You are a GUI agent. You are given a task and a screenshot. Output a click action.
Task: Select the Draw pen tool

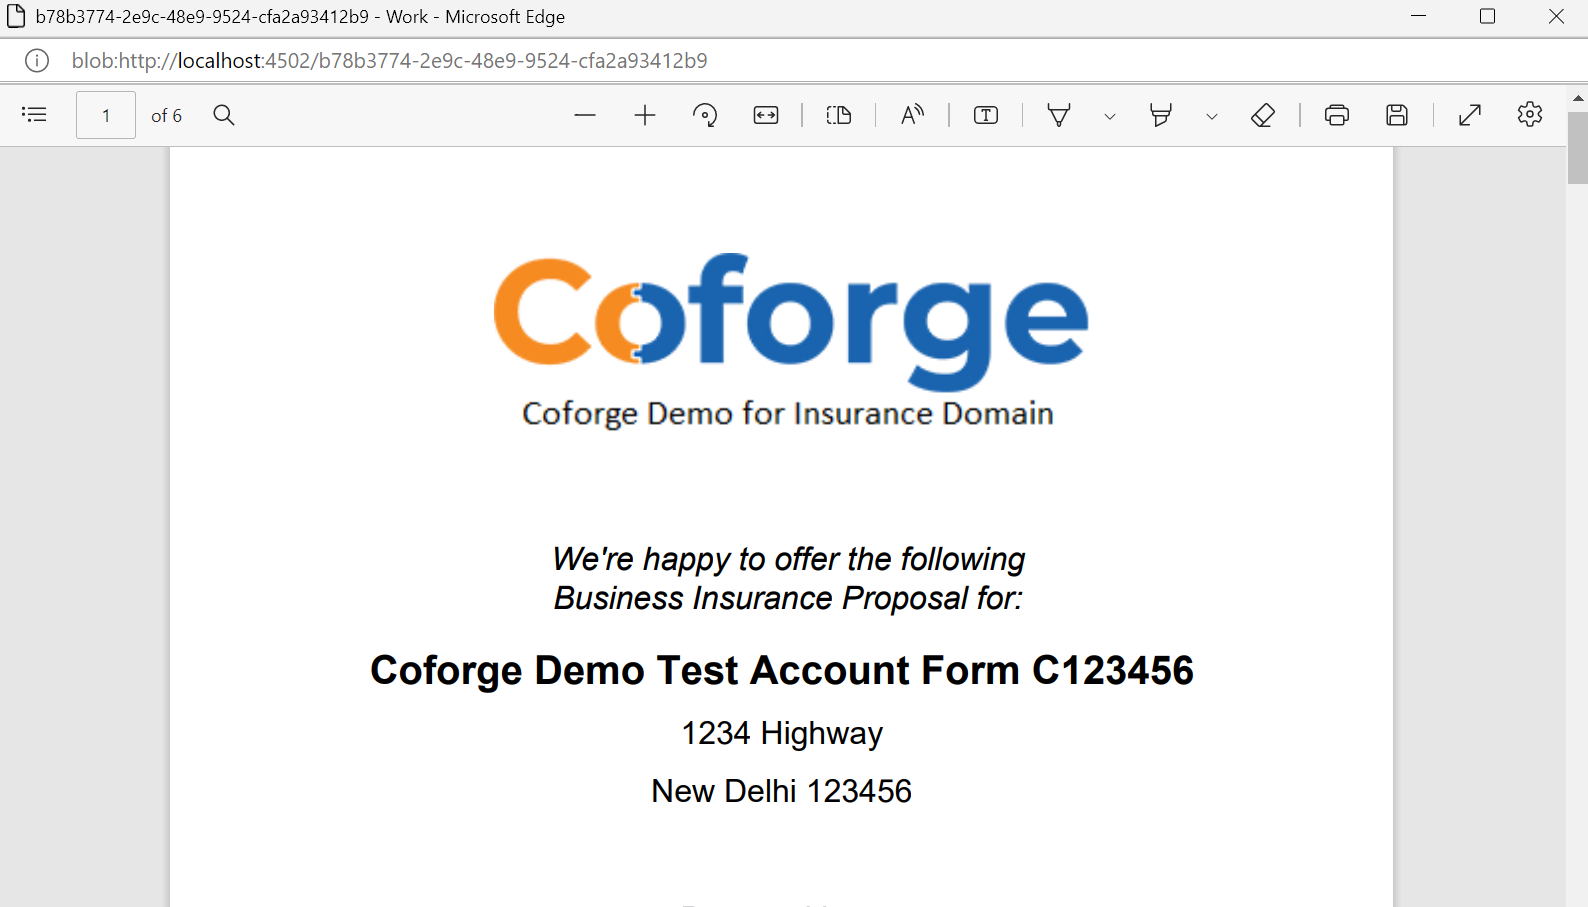tap(1059, 115)
